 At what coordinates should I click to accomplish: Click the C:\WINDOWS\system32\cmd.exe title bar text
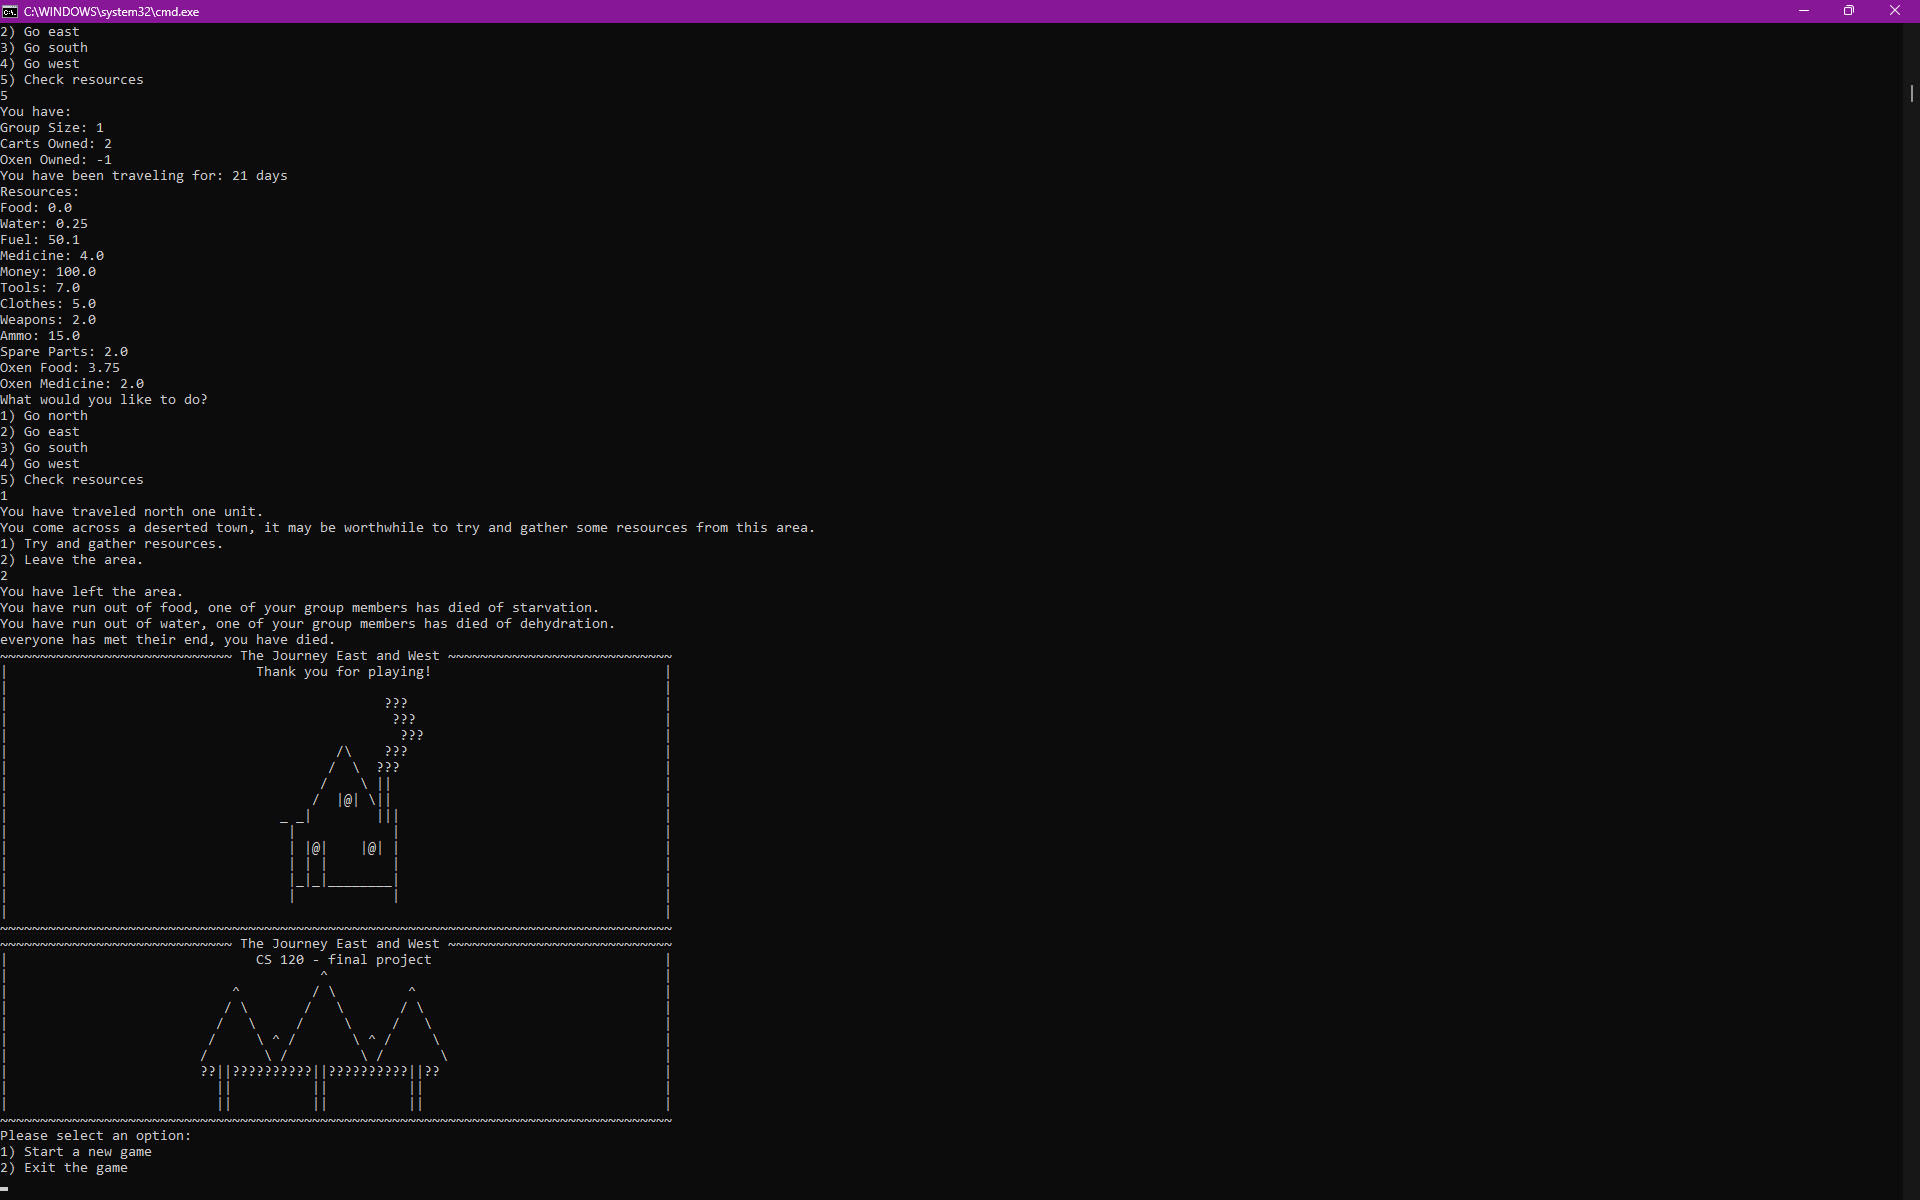(110, 11)
